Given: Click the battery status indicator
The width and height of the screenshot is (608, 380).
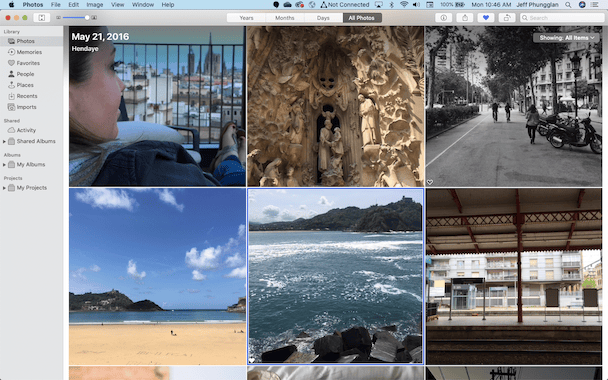Looking at the screenshot, I should pos(453,5).
